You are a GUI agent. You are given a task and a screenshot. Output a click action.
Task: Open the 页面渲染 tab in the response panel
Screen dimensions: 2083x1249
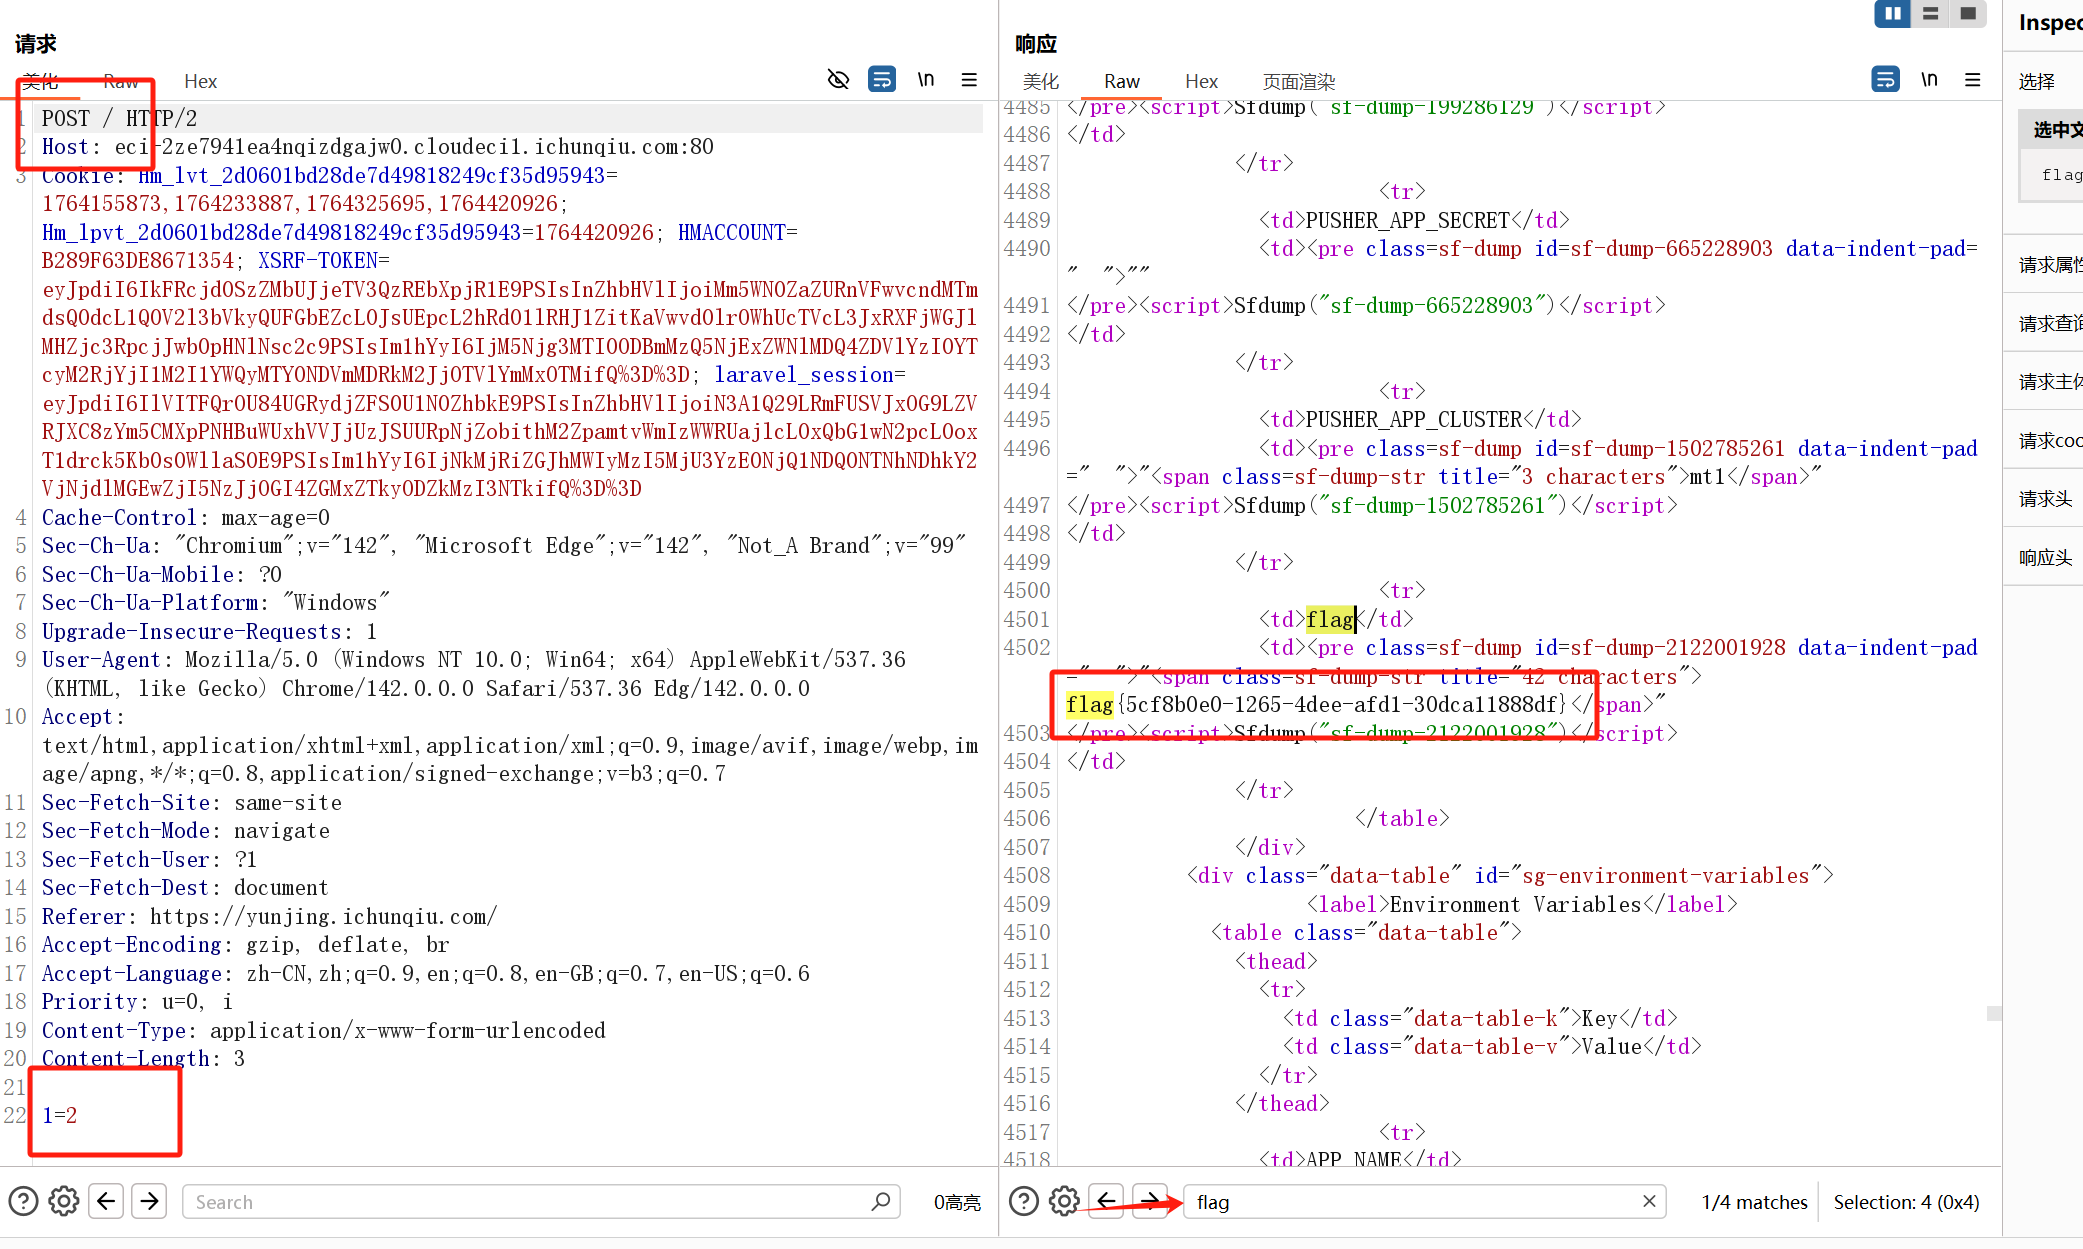point(1297,81)
